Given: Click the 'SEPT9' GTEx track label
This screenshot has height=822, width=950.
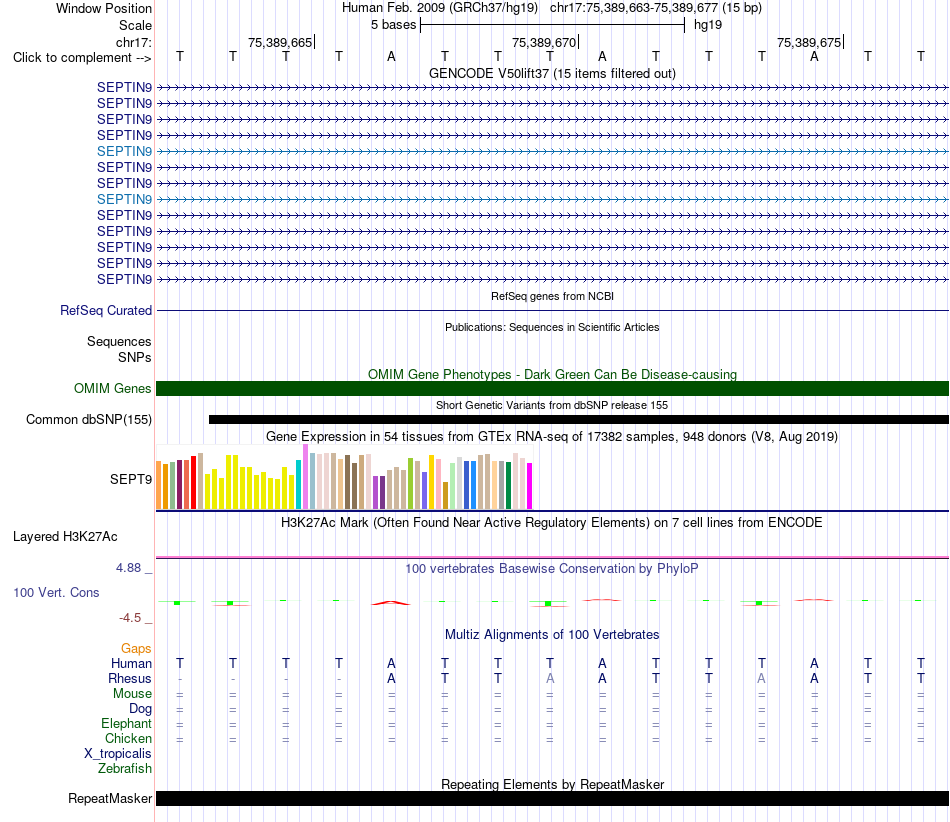Looking at the screenshot, I should pos(130,479).
